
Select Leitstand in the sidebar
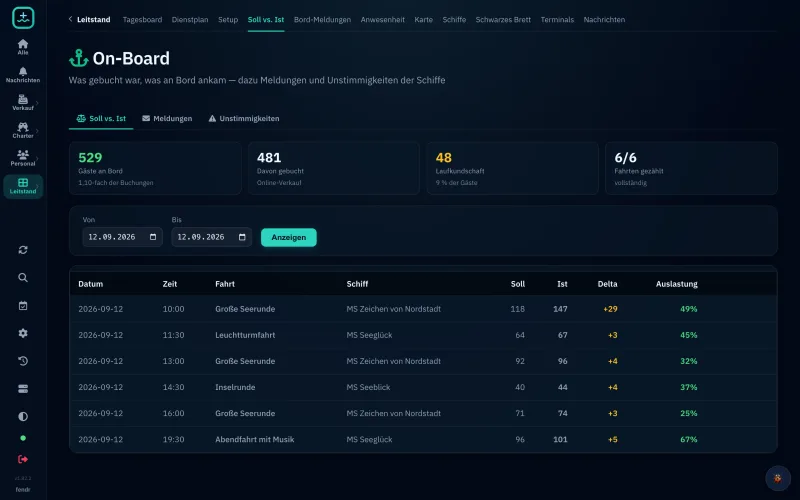pyautogui.click(x=23, y=186)
